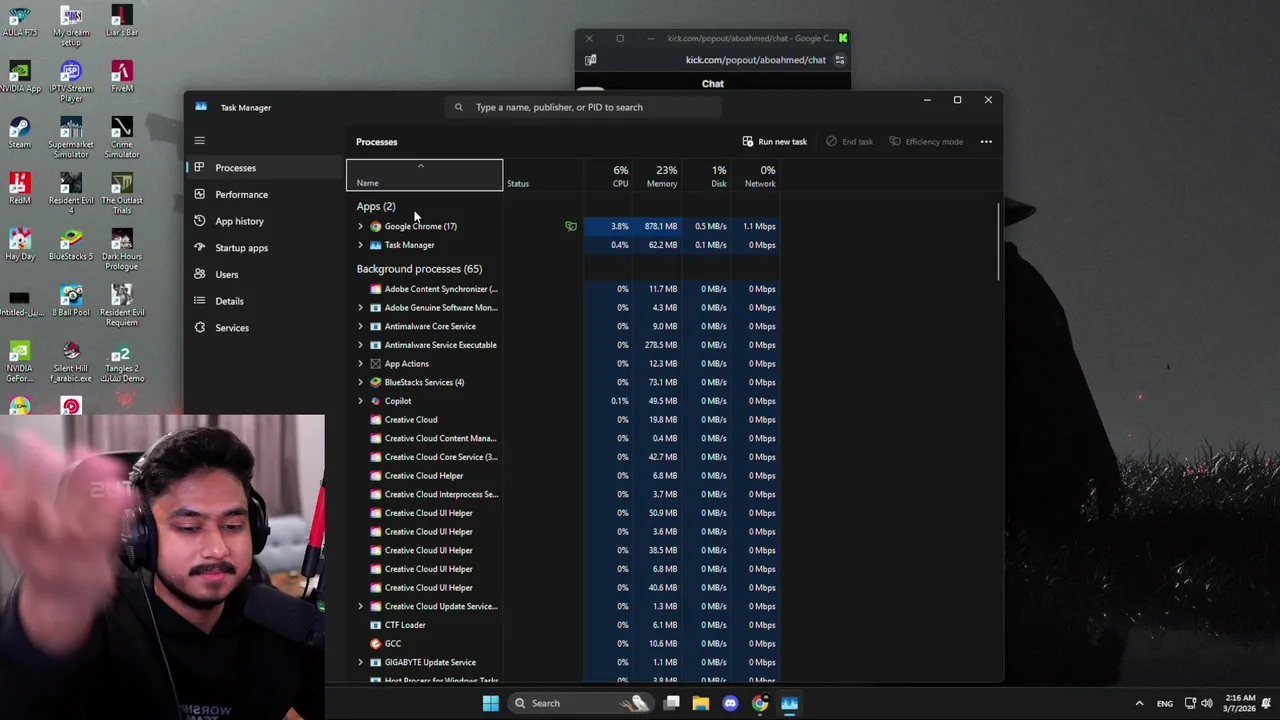
Task: Select the 8 Ball Pool desktop icon
Action: [70, 301]
